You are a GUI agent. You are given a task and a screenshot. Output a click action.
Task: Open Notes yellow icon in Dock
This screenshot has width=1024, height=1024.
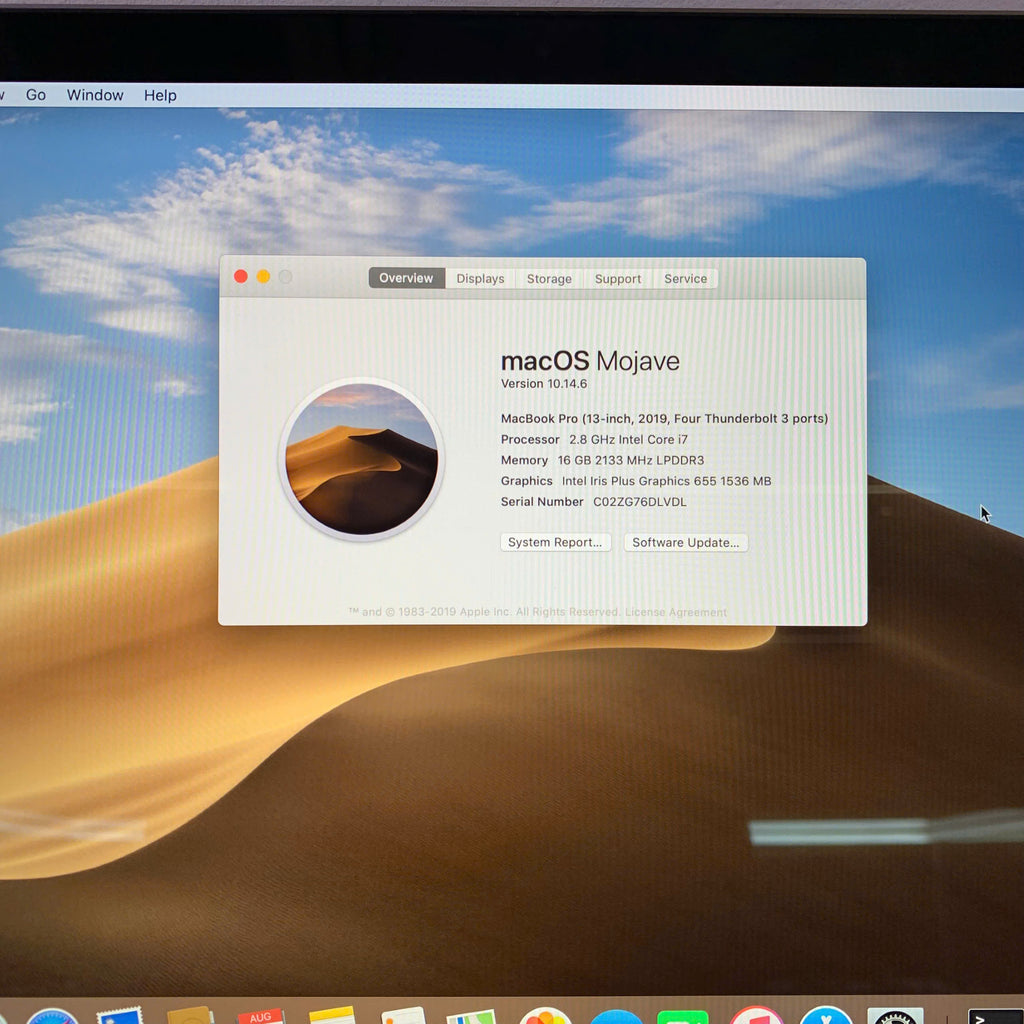coord(332,1016)
